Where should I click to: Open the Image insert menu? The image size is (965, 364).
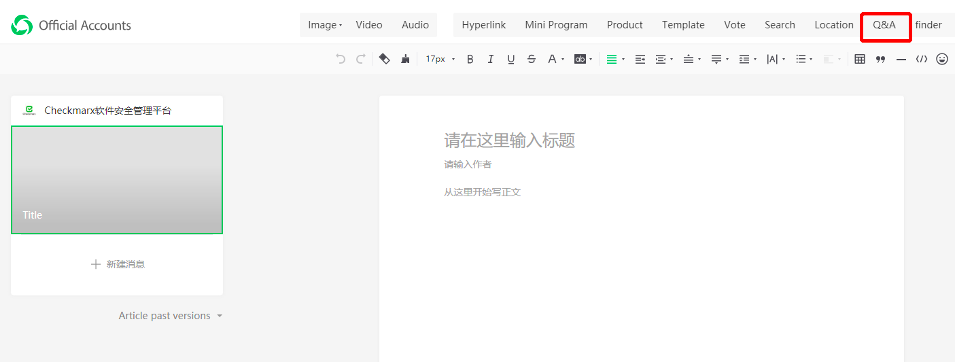point(325,25)
